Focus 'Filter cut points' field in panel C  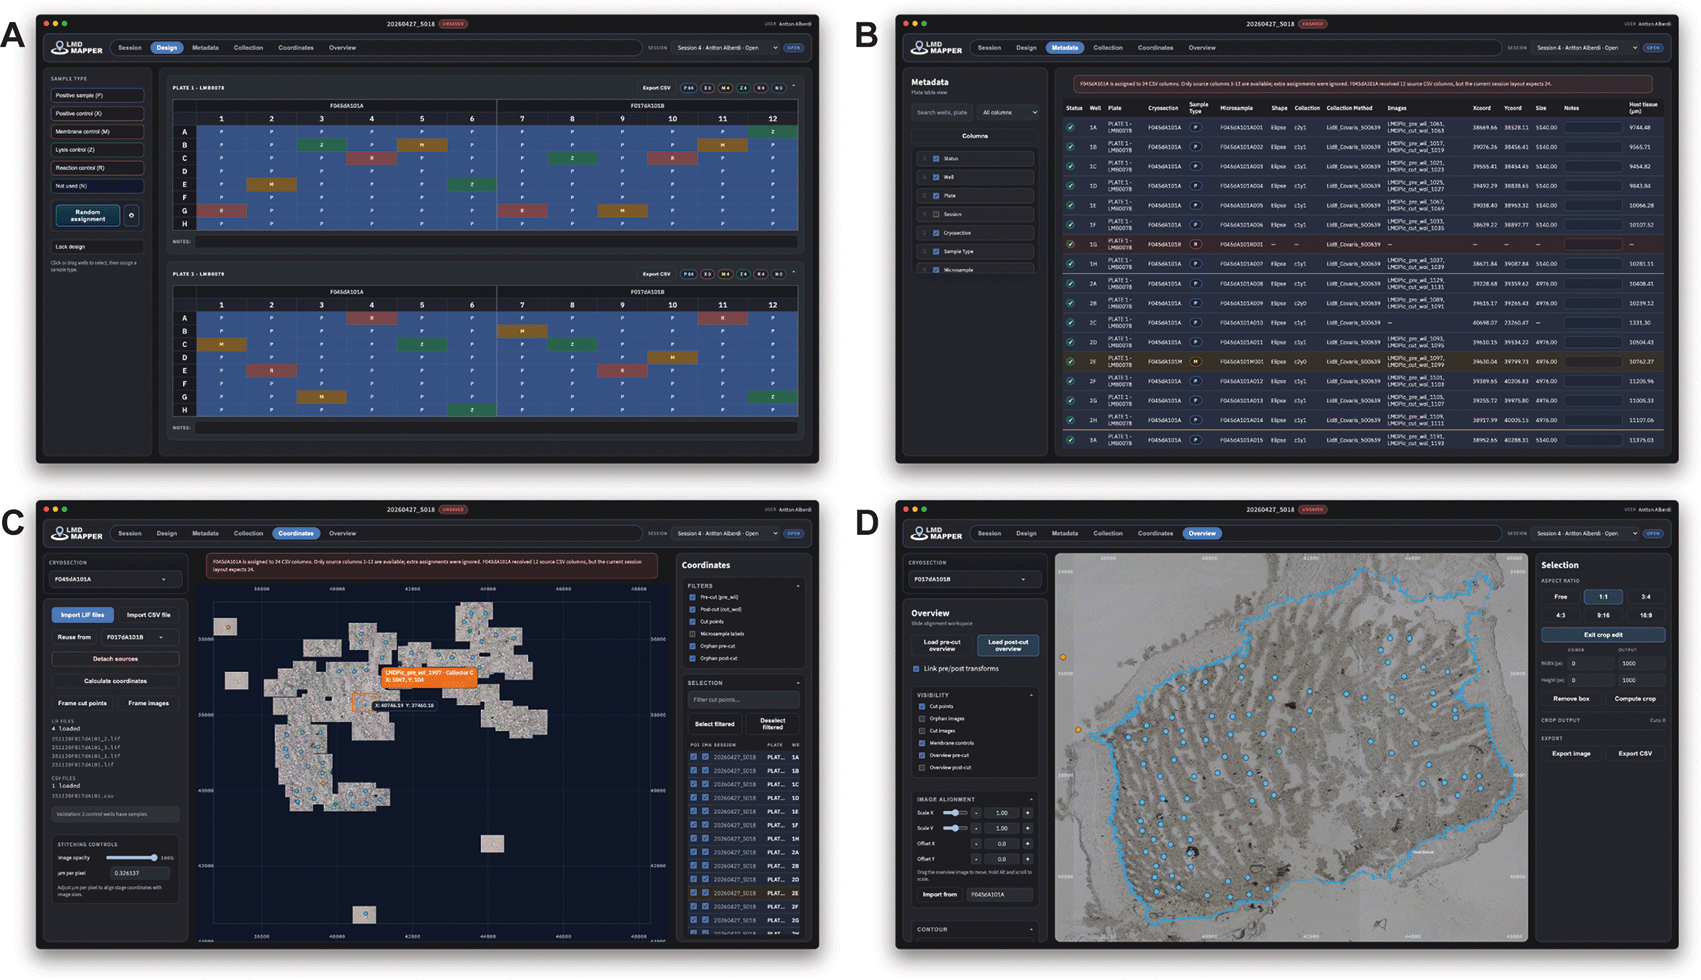click(743, 700)
